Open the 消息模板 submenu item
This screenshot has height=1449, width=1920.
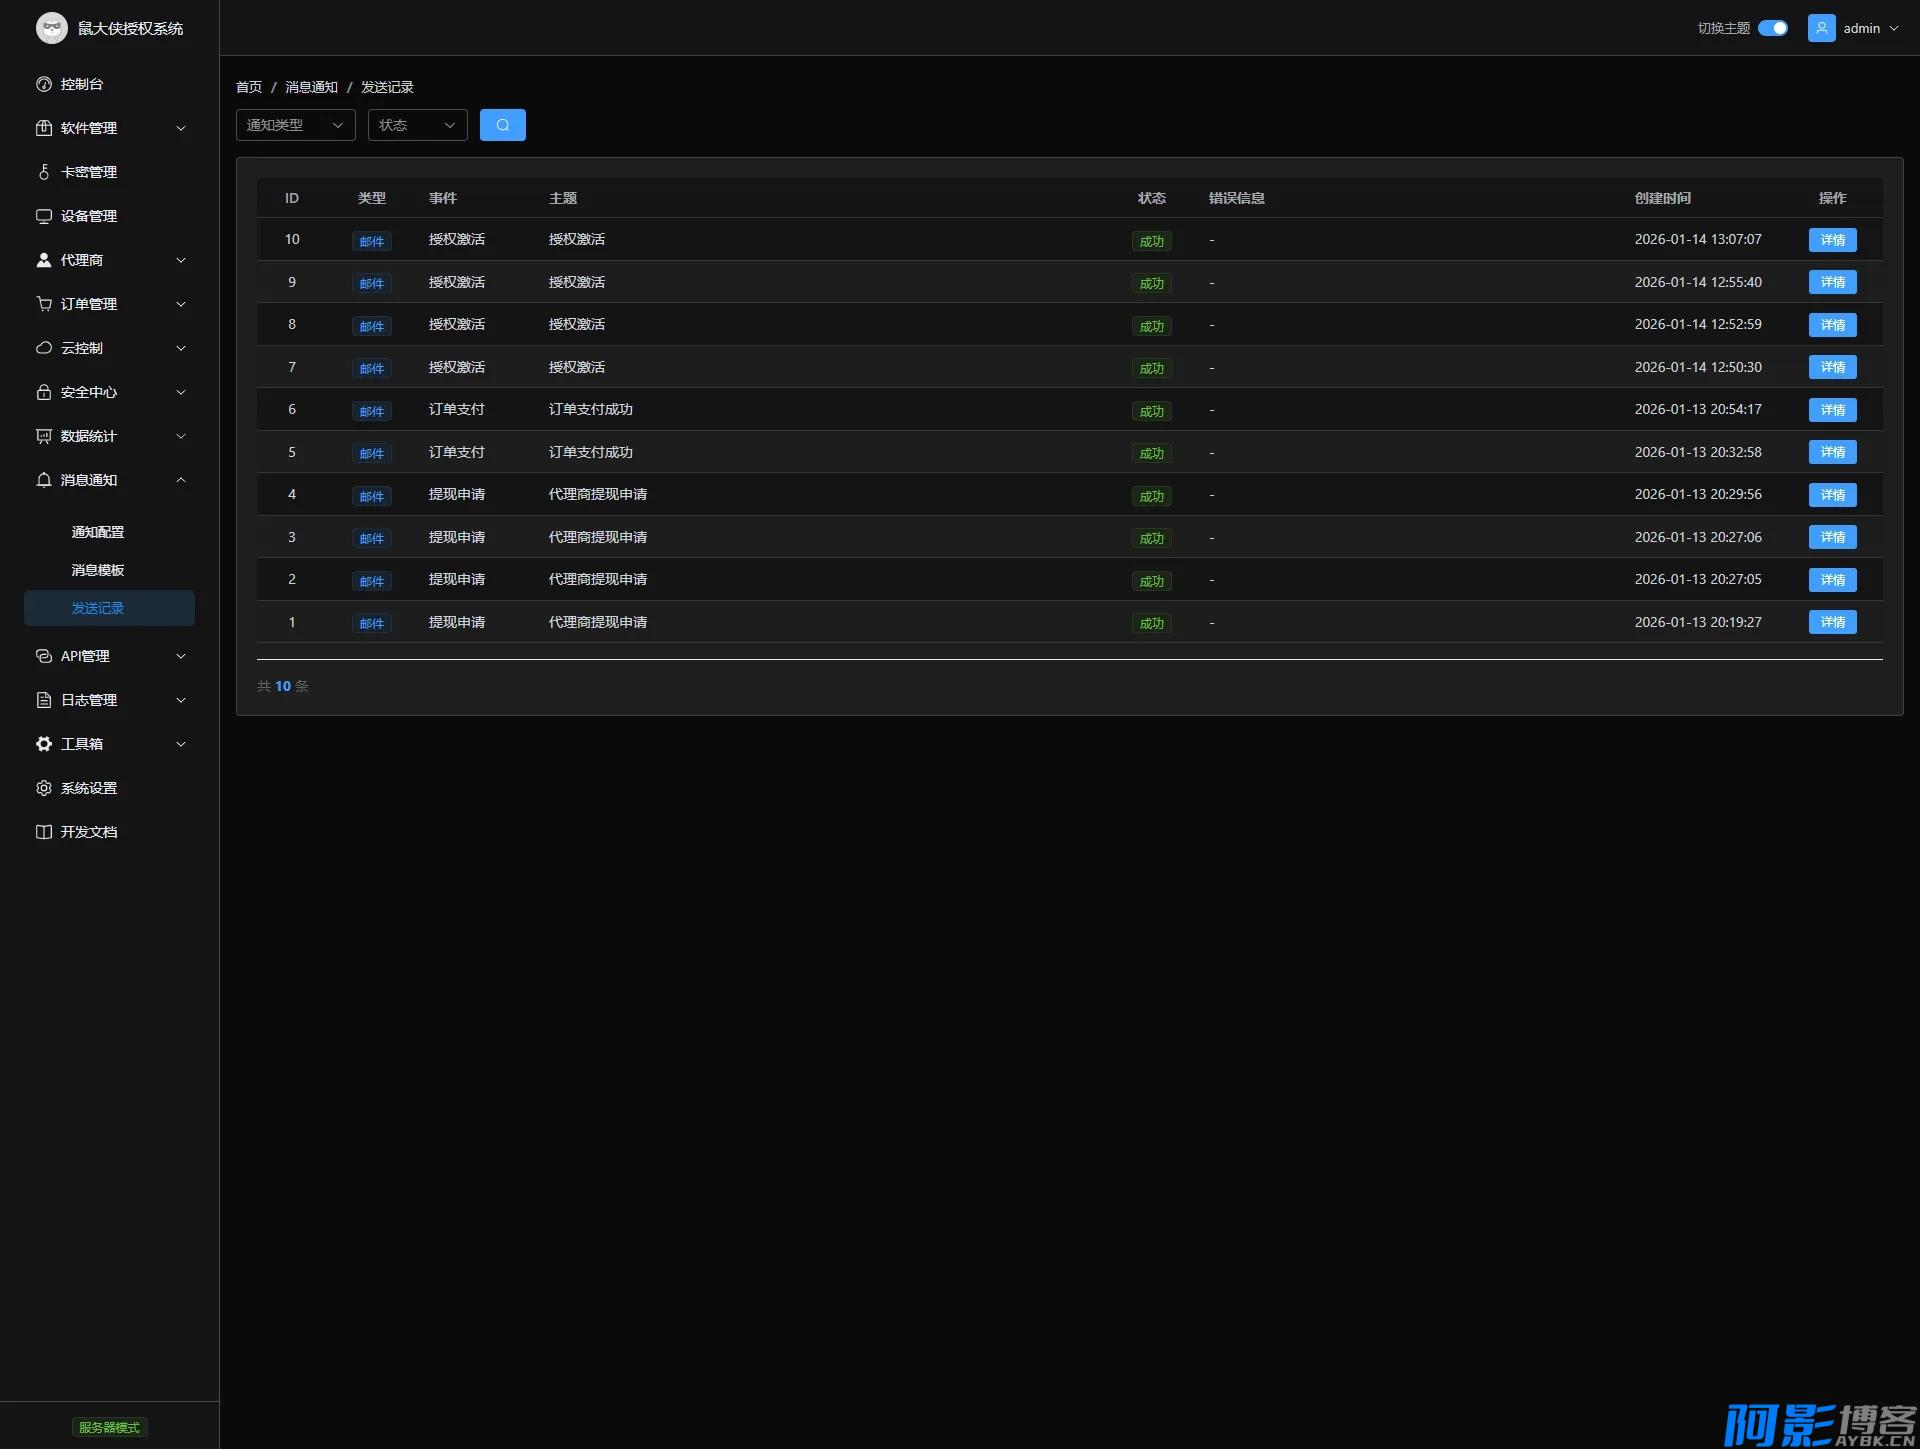coord(98,570)
